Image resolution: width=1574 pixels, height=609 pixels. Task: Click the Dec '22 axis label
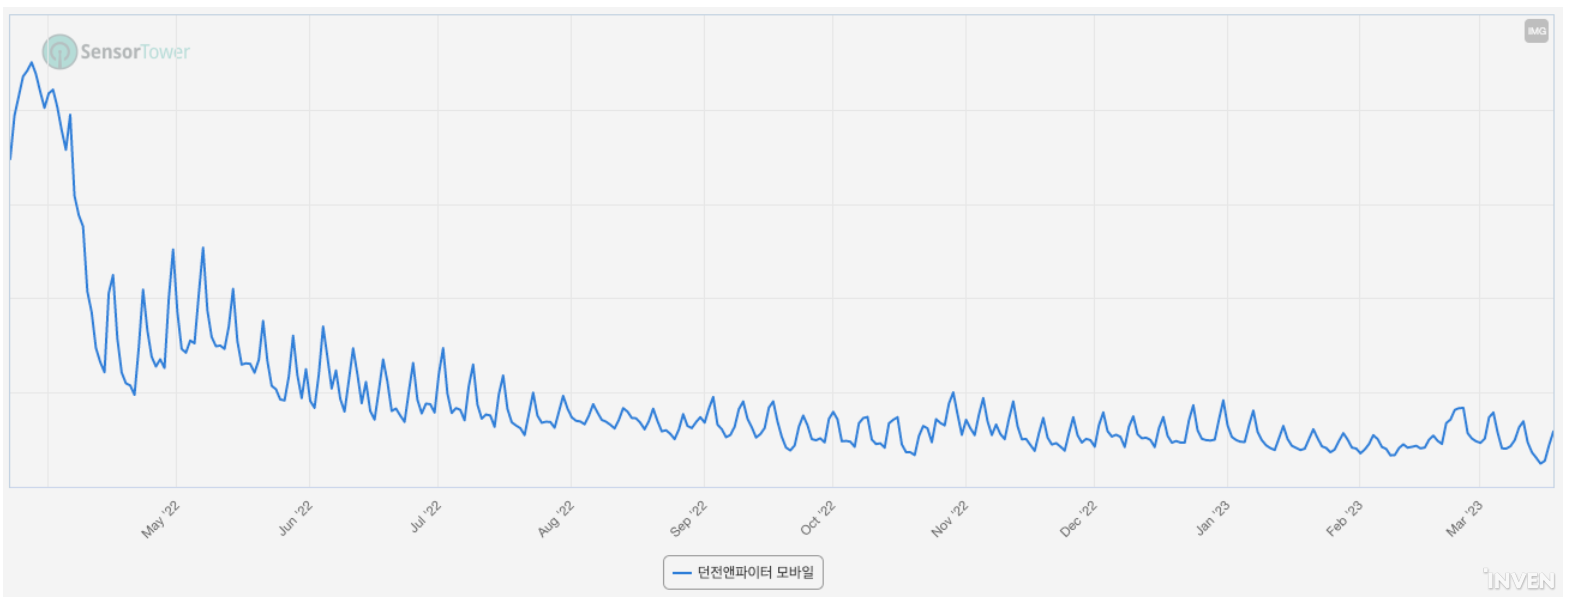pos(1078,519)
